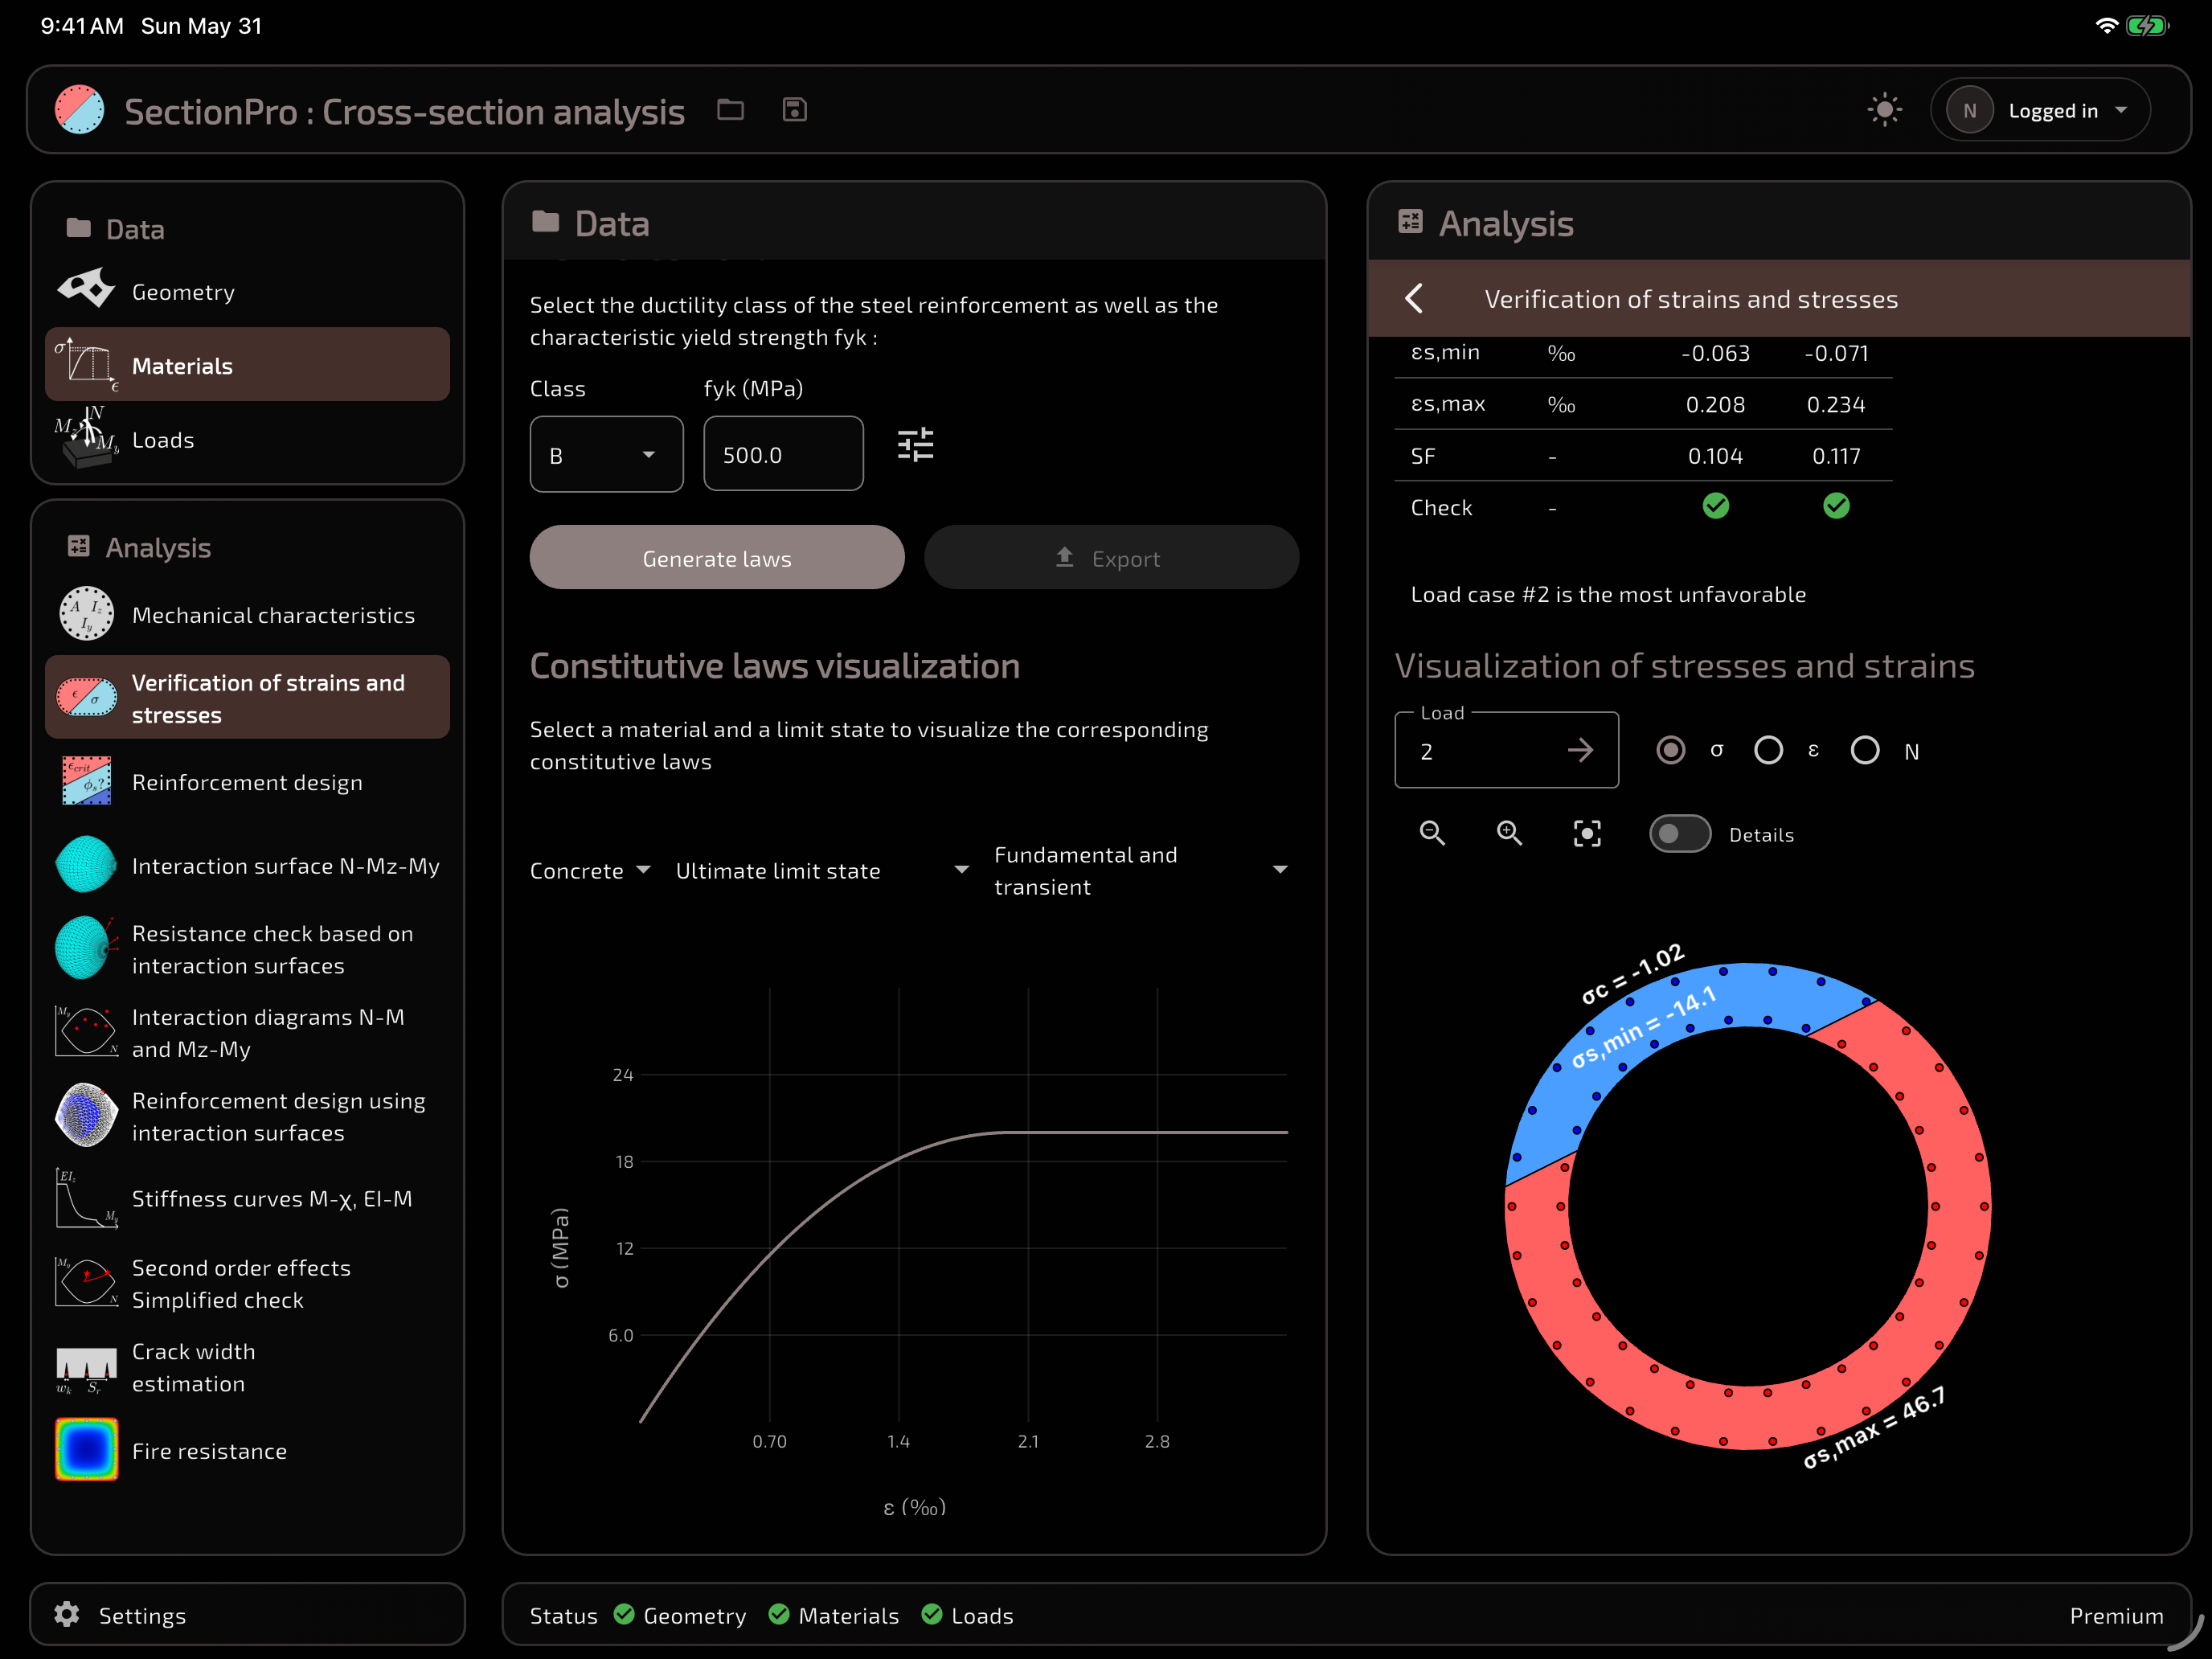Click the Loads N-M axes icon
The width and height of the screenshot is (2212, 1659).
[86, 437]
